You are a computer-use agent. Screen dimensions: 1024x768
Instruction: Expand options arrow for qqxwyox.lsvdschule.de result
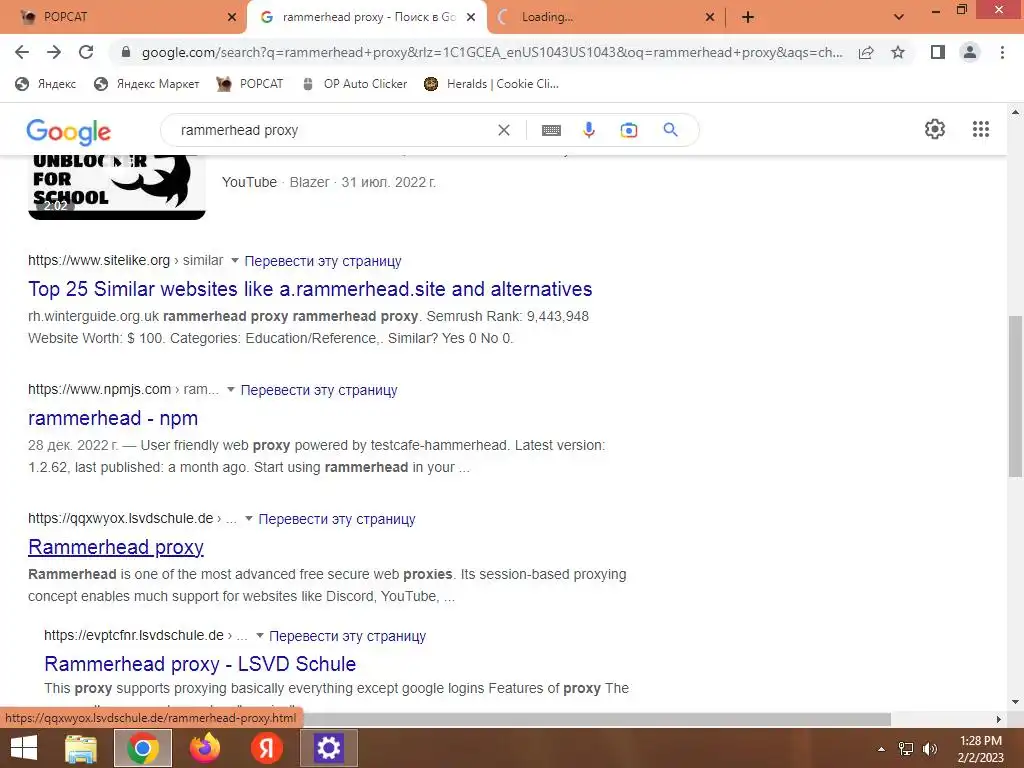coord(248,519)
